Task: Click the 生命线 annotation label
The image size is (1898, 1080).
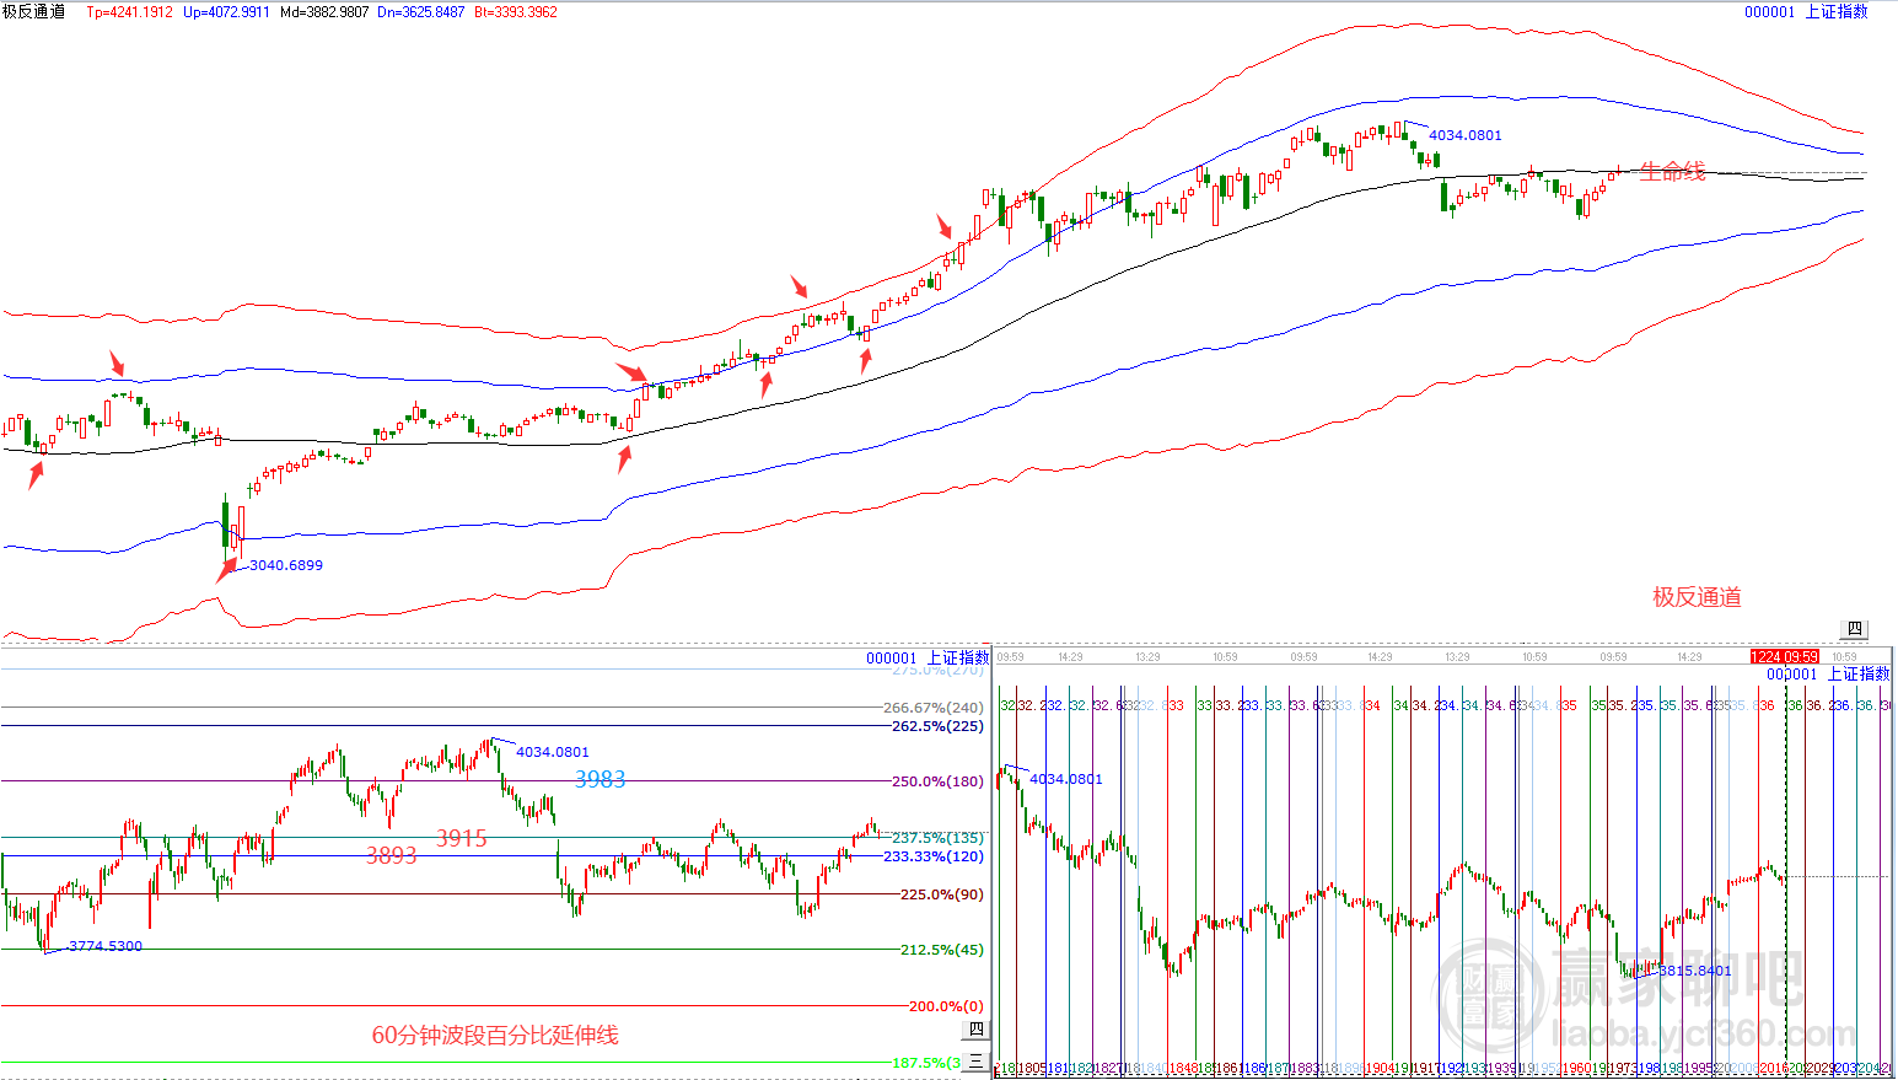Action: click(x=1672, y=171)
